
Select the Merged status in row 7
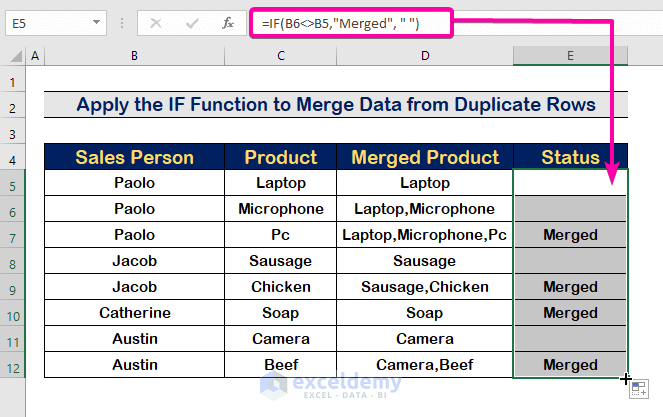pos(570,235)
